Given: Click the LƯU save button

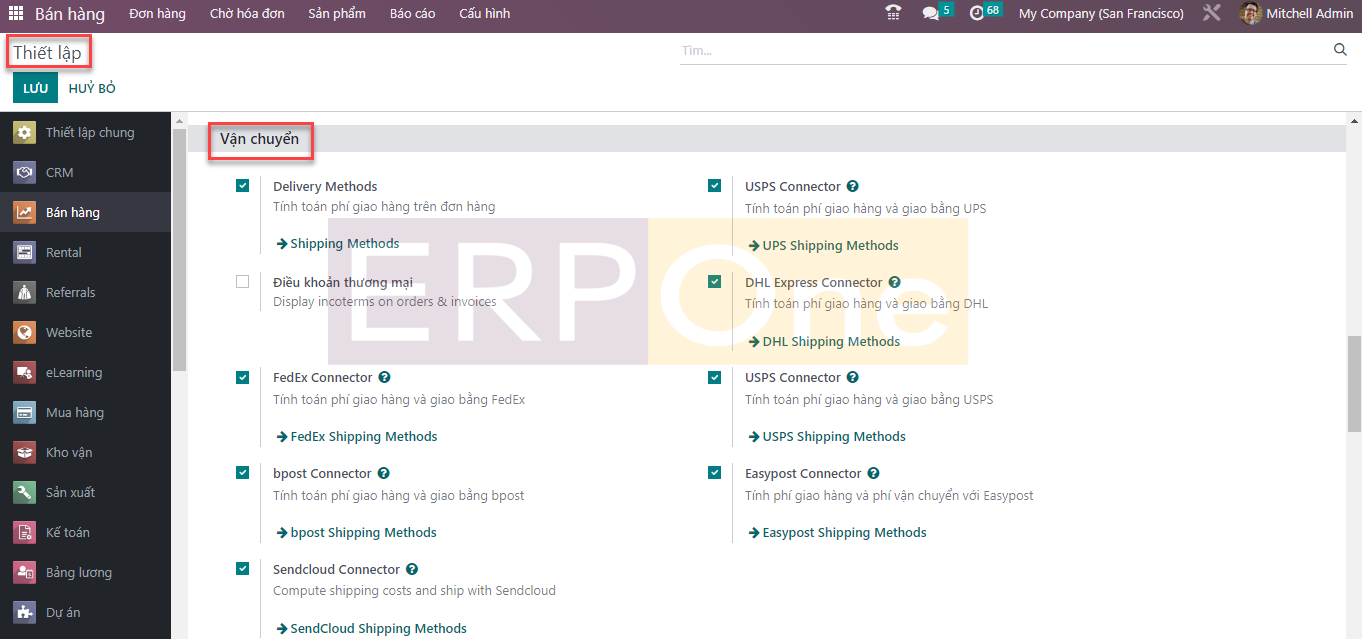Looking at the screenshot, I should [x=35, y=88].
